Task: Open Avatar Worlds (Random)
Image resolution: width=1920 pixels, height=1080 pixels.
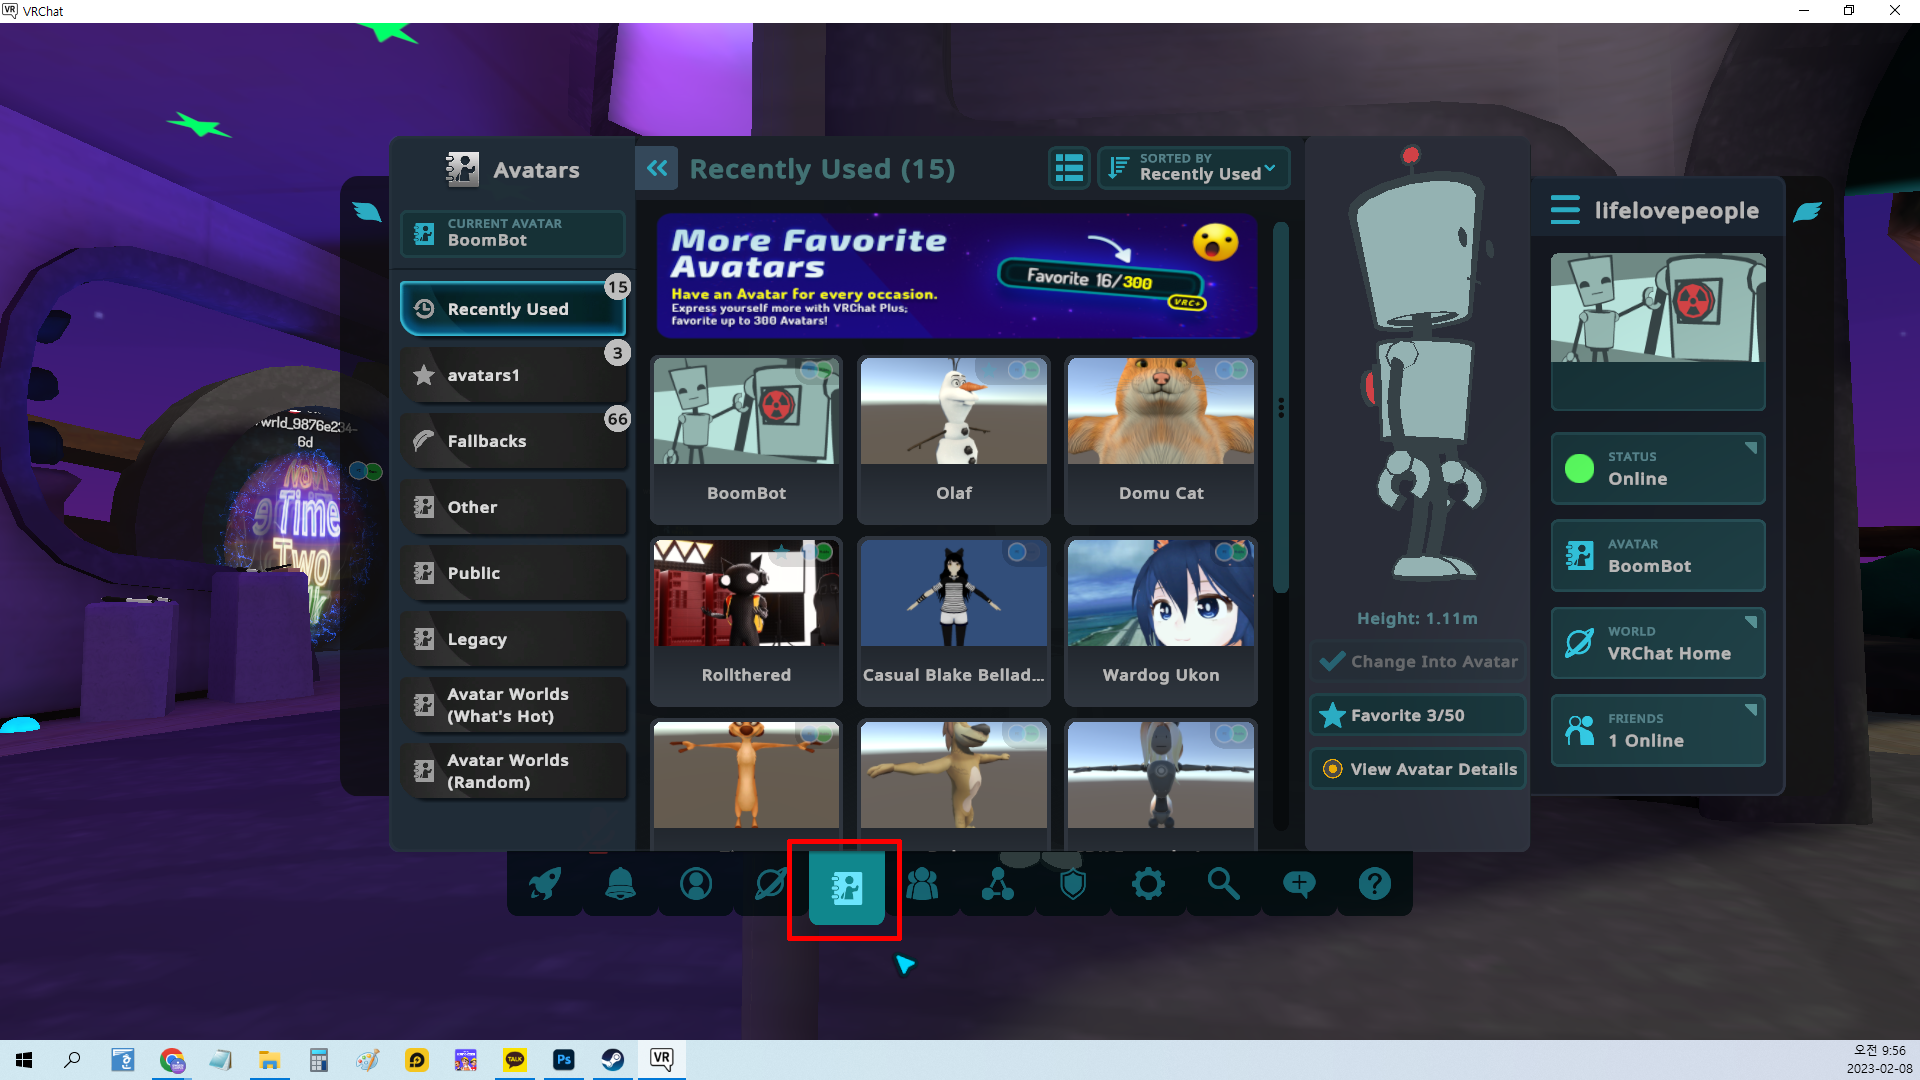Action: point(513,771)
